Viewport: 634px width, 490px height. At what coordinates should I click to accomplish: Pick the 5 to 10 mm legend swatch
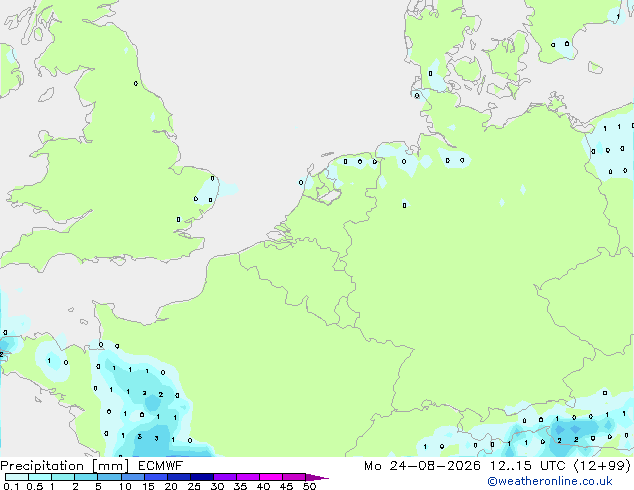click(109, 477)
